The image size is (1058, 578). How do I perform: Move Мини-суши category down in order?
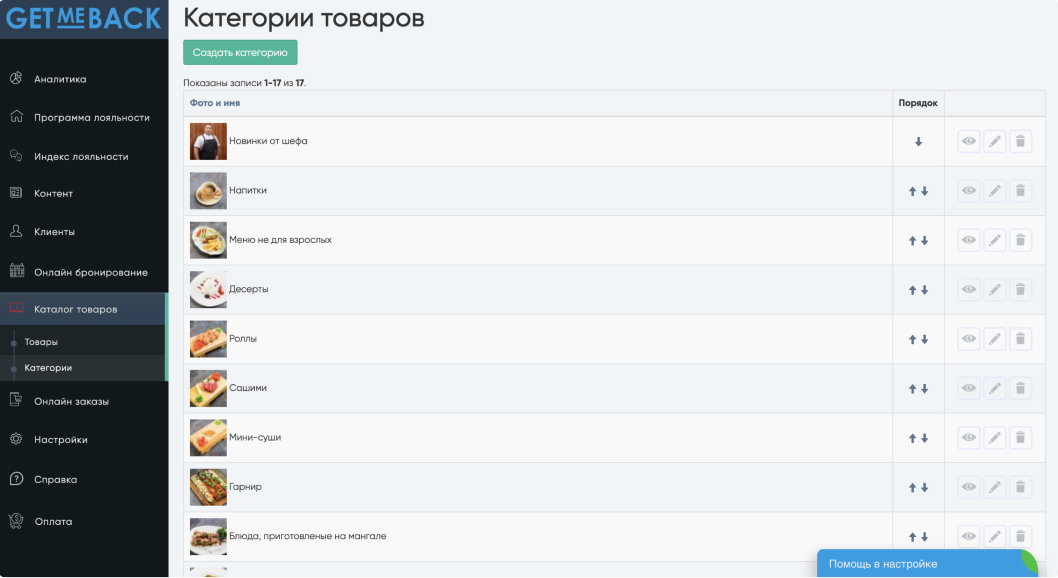[x=925, y=438]
